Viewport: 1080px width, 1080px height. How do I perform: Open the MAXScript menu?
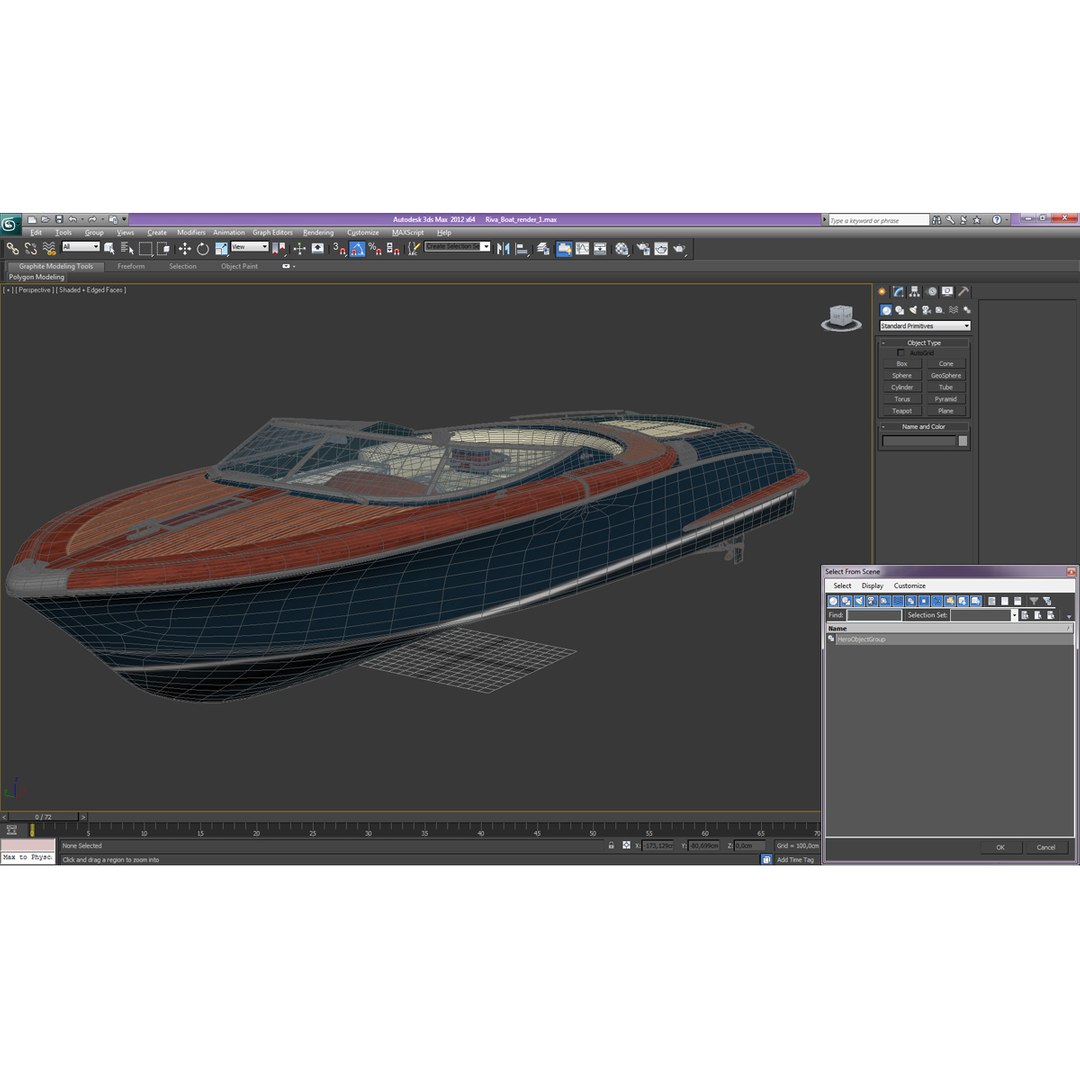coord(408,233)
